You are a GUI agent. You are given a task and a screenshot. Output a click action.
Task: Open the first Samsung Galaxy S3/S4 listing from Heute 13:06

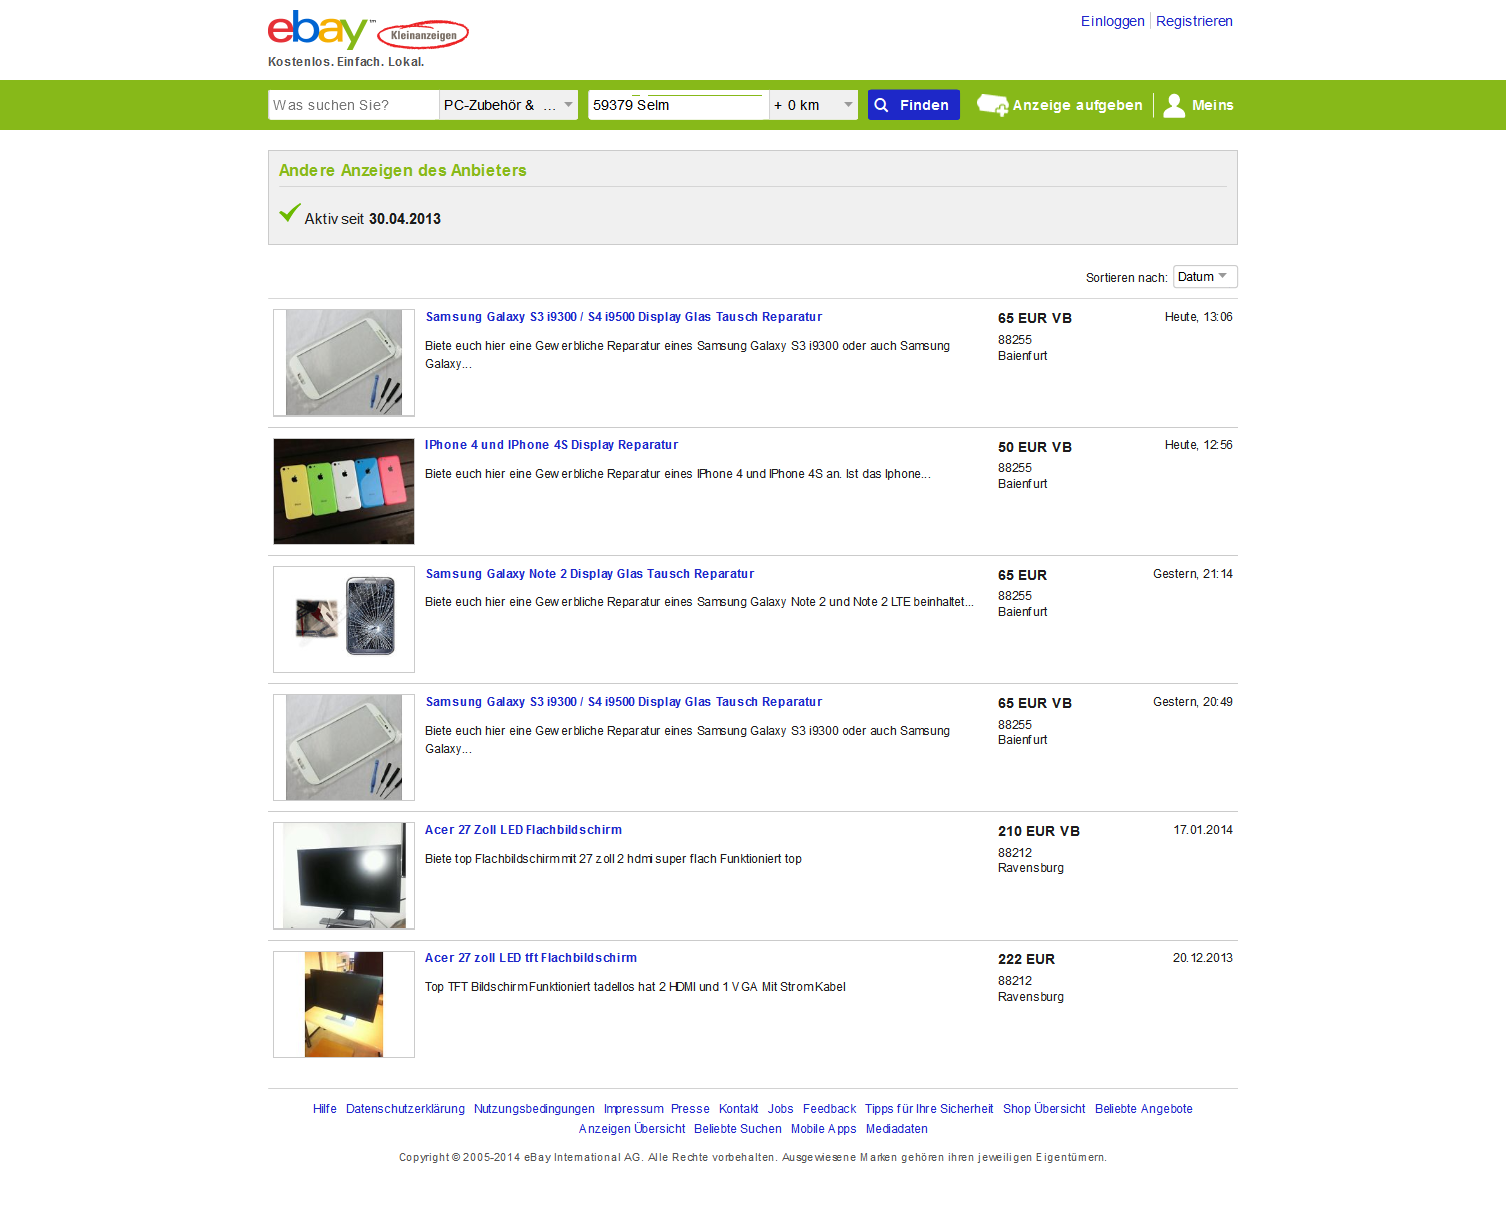(624, 317)
